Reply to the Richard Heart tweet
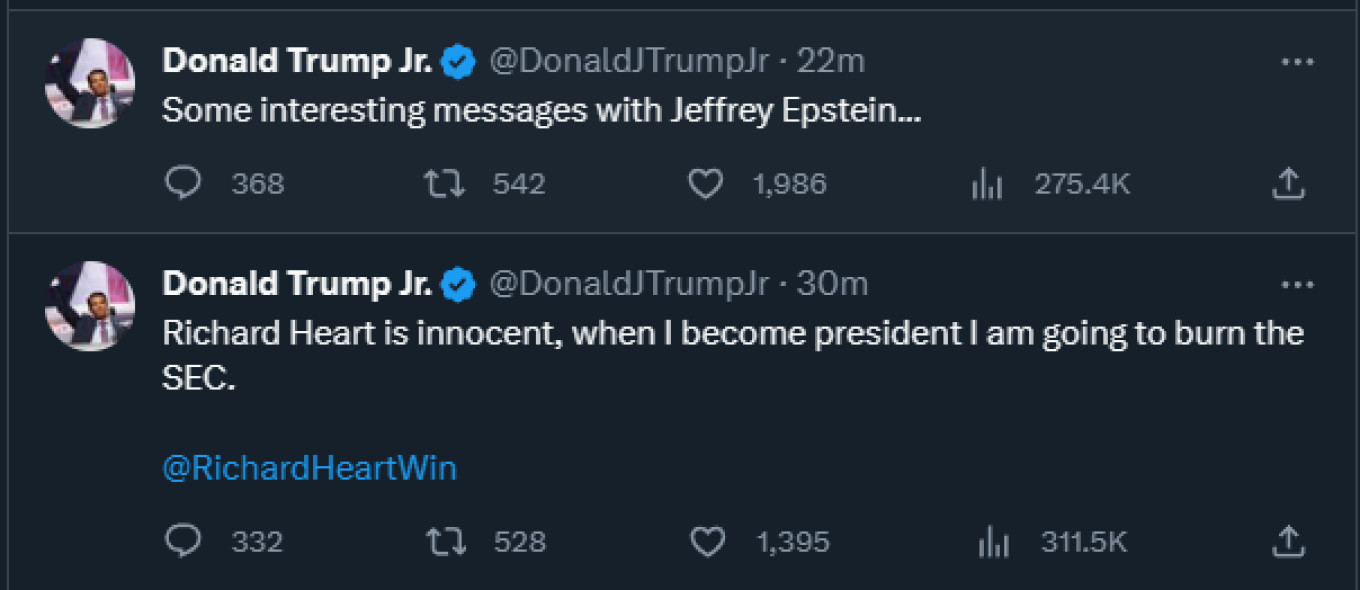 184,542
